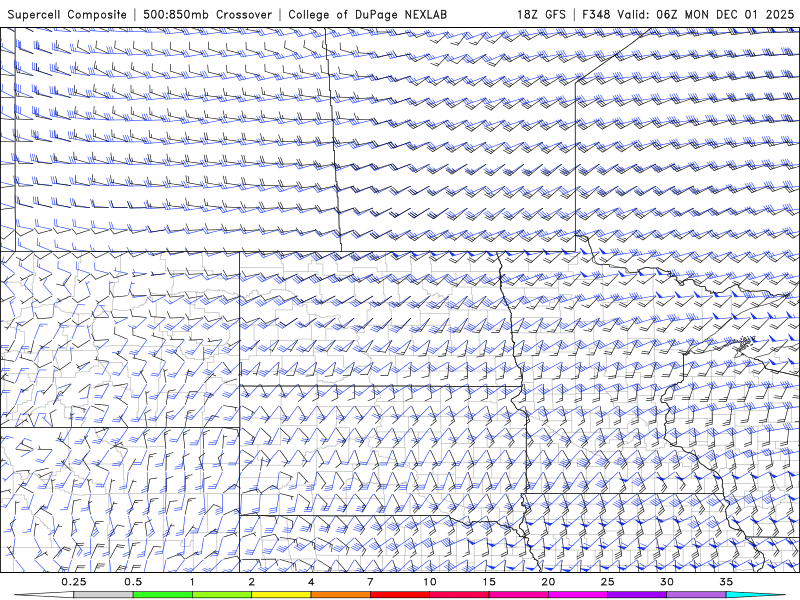Click the legend label reading 10
The width and height of the screenshot is (800, 600).
pos(430,582)
